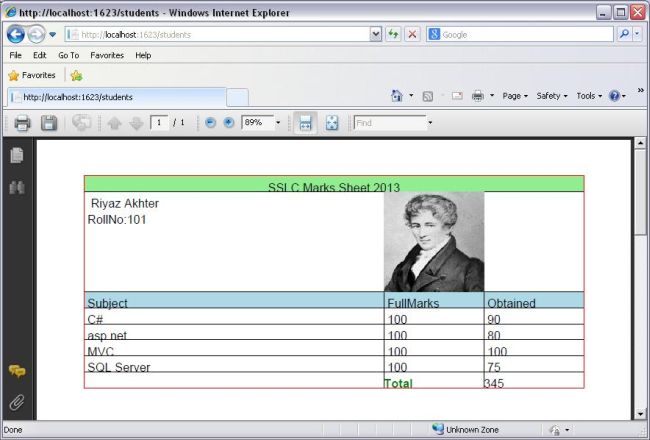Zoom out with the minus button

[211, 122]
